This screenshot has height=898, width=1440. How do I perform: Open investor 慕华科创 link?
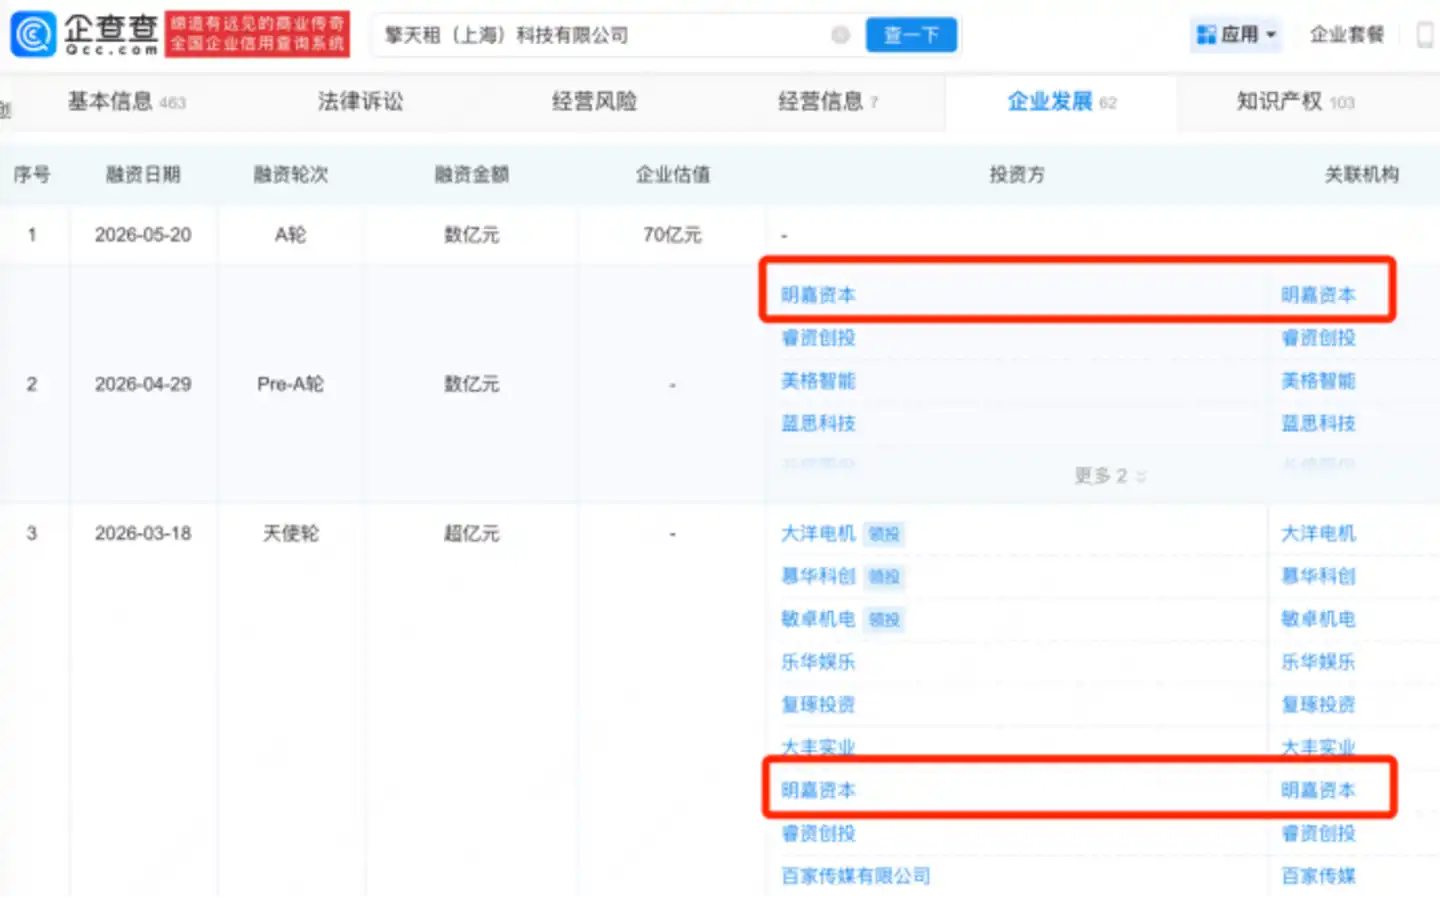point(818,576)
